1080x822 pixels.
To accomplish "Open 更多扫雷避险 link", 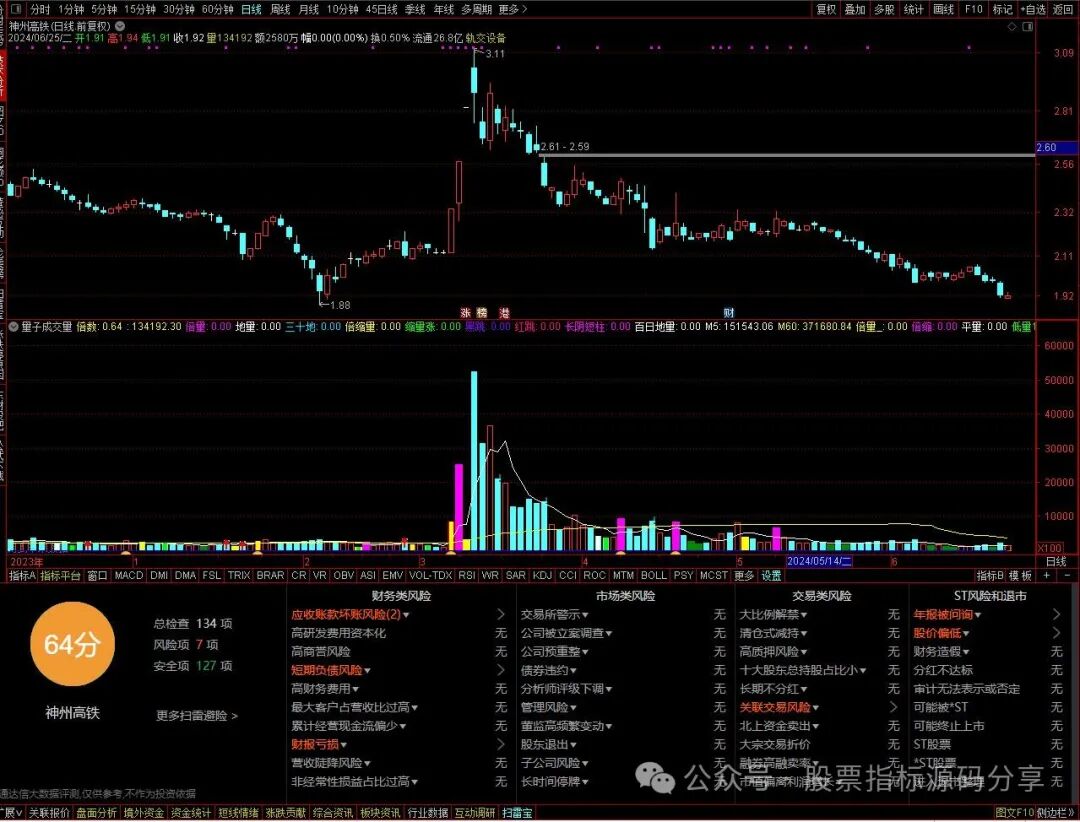I will (197, 715).
